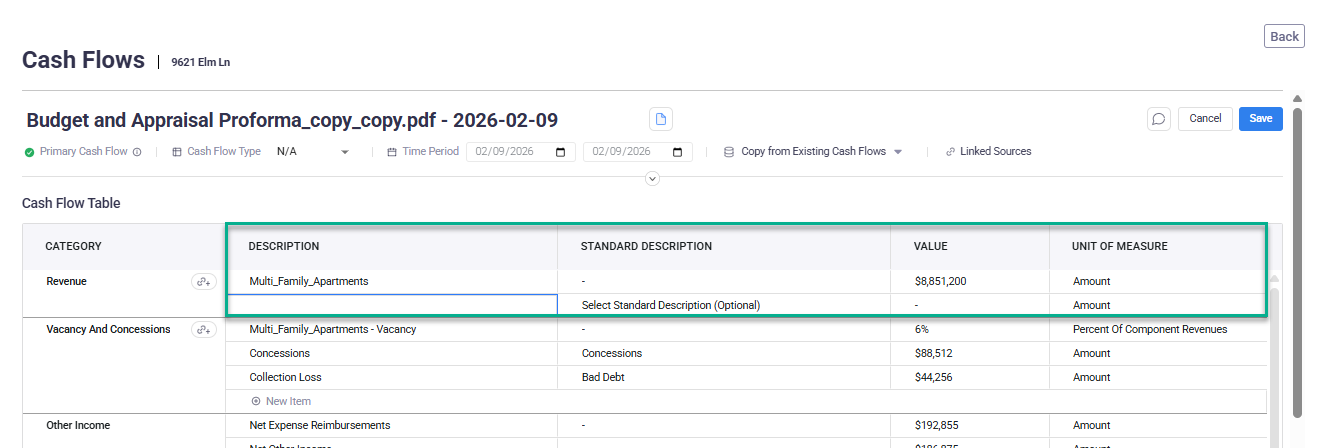1325x448 pixels.
Task: Open the document icon beside the file title
Action: (x=660, y=119)
